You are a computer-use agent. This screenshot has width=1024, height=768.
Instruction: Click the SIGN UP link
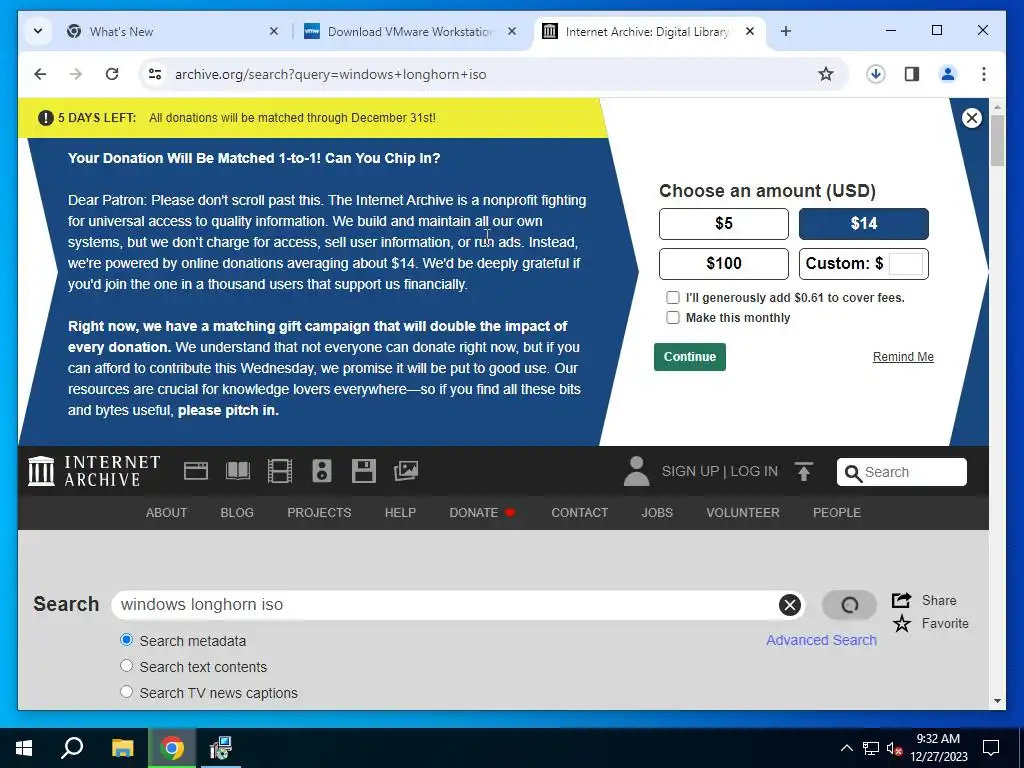pos(690,472)
